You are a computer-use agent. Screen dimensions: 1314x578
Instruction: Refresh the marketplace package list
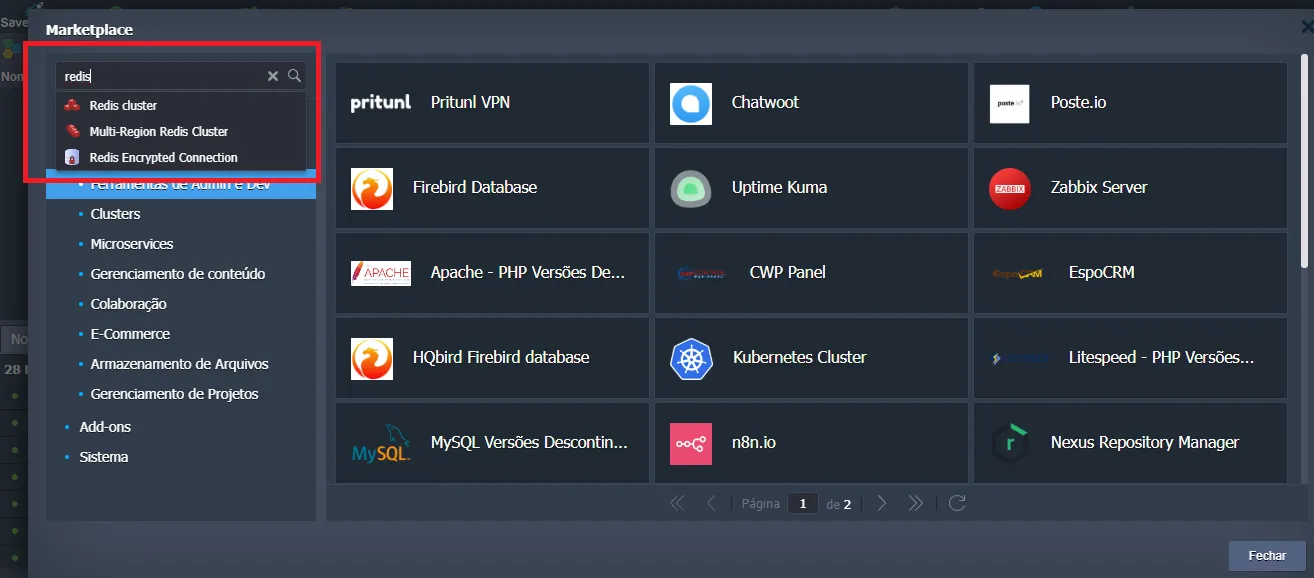(957, 503)
